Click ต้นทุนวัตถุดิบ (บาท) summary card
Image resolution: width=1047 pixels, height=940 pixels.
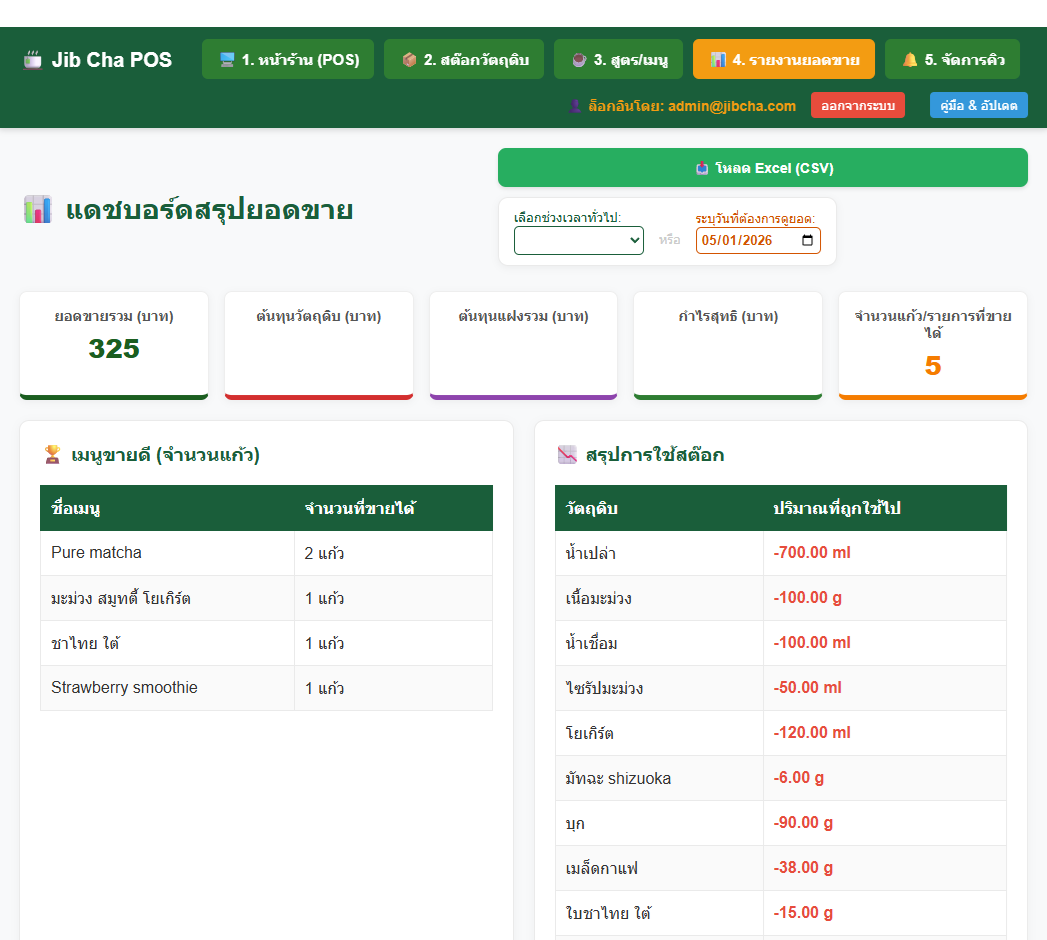coord(319,345)
